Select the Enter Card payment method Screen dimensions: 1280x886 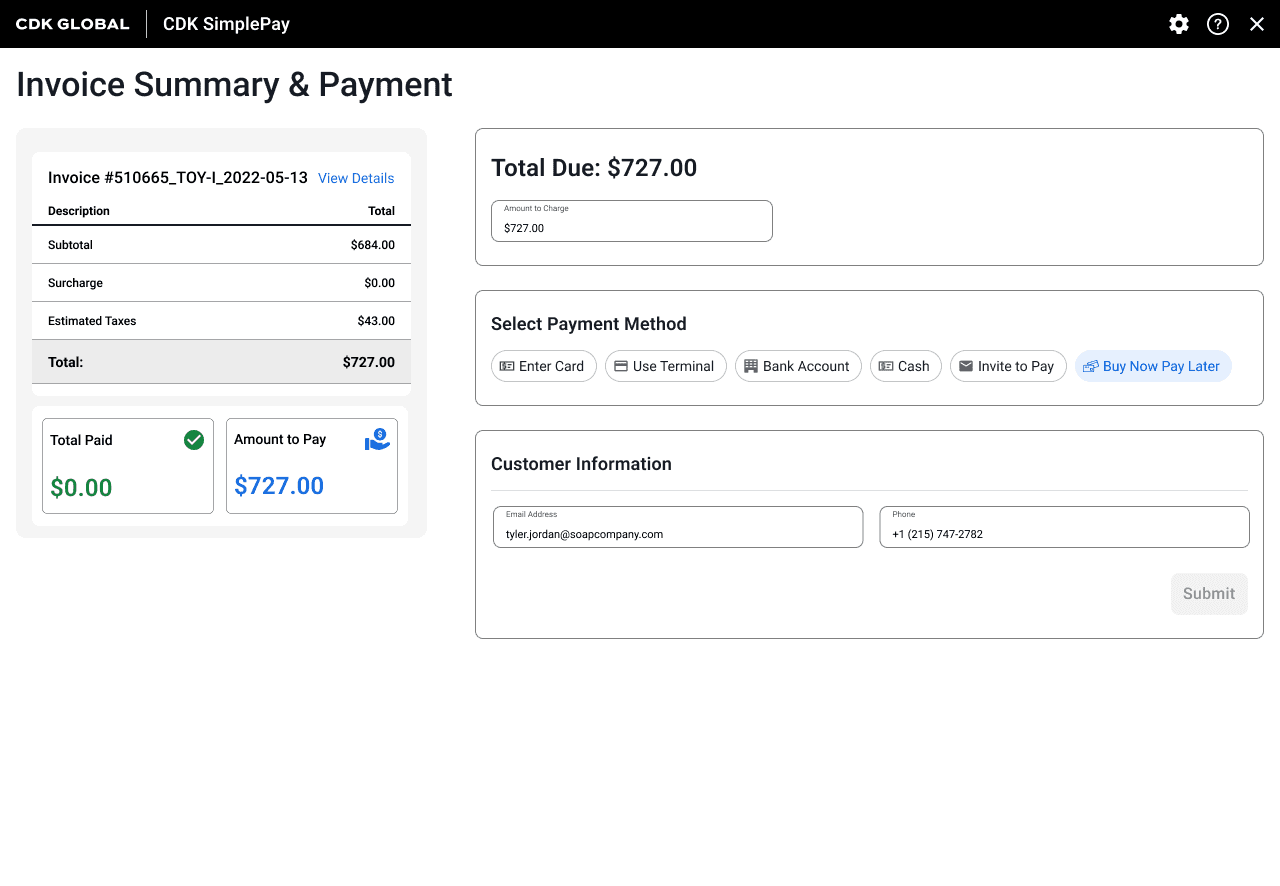(544, 366)
